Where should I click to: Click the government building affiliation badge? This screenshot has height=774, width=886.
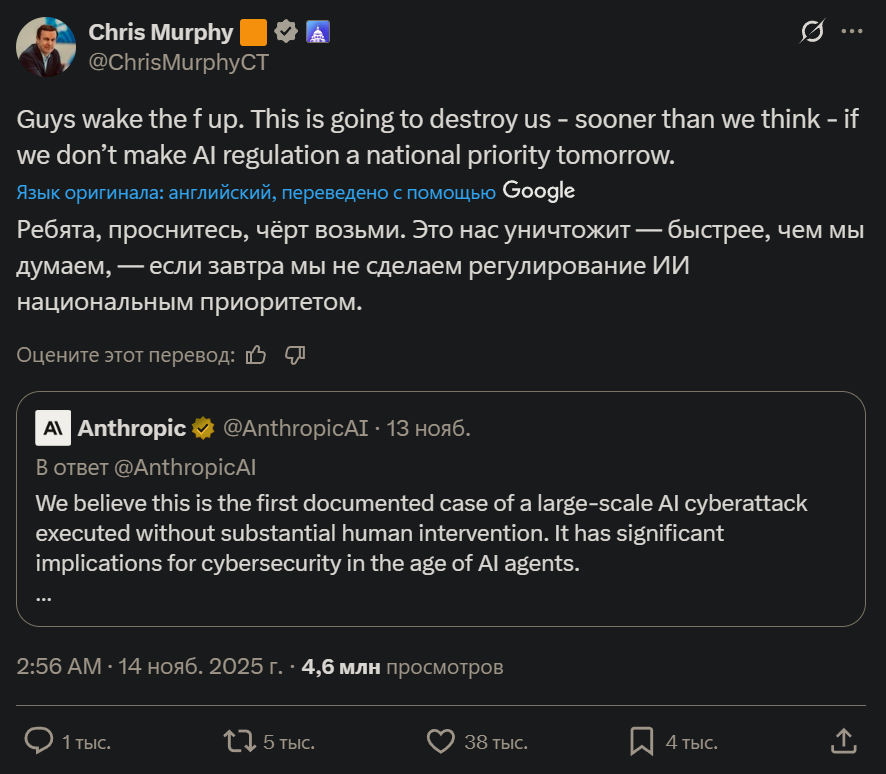(318, 32)
